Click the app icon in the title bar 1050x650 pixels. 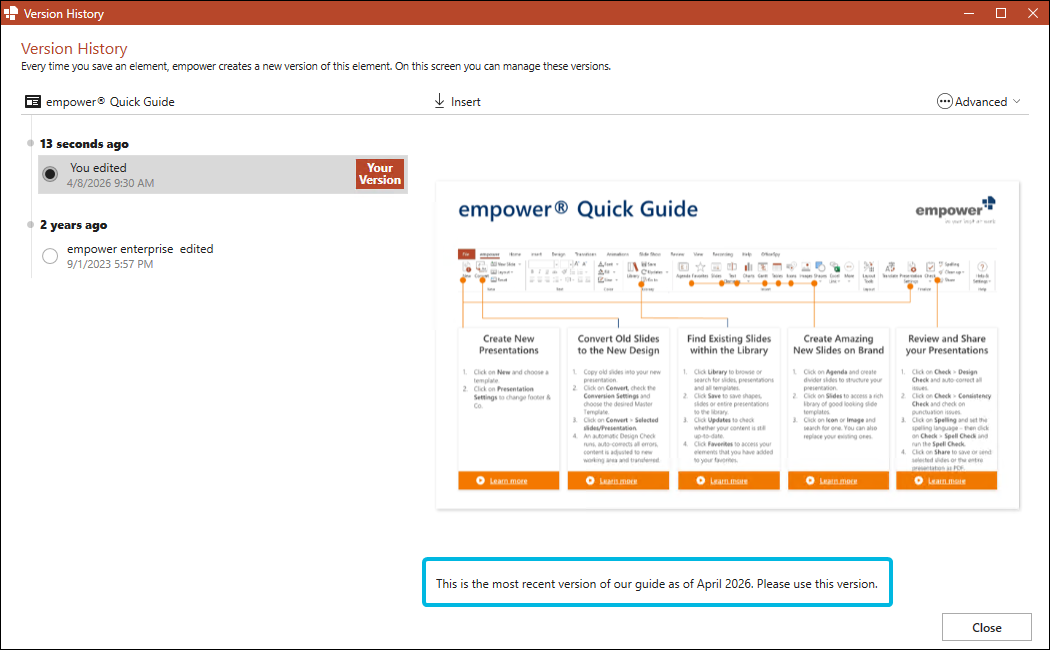[x=11, y=13]
